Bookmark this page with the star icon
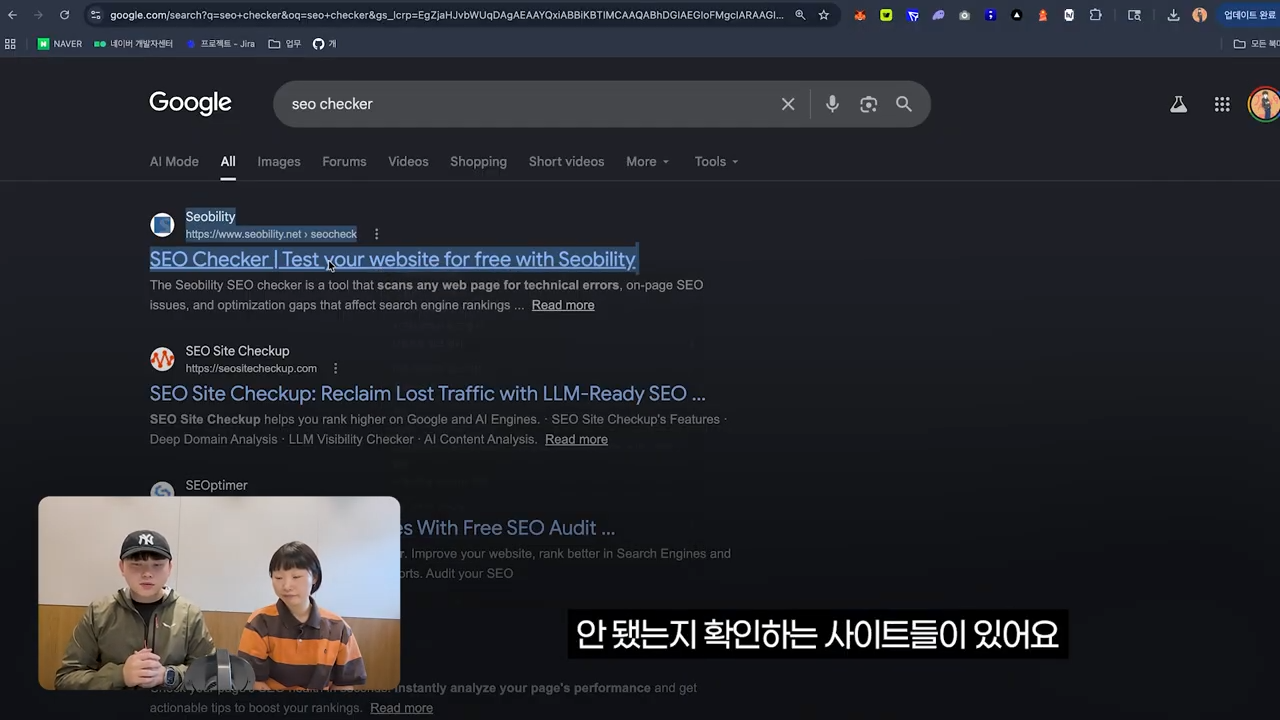 824,15
